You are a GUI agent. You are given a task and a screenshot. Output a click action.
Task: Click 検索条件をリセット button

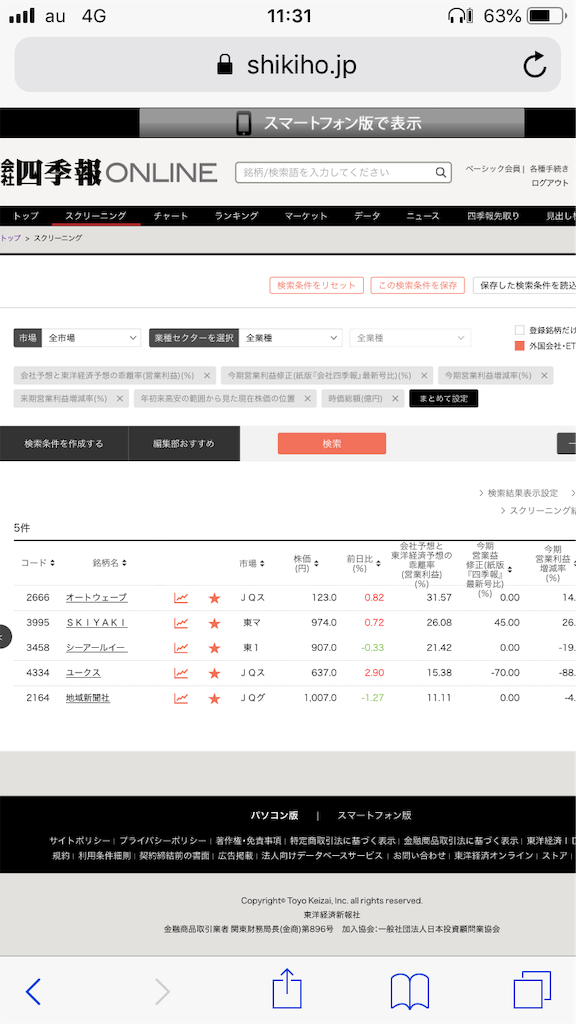point(316,285)
